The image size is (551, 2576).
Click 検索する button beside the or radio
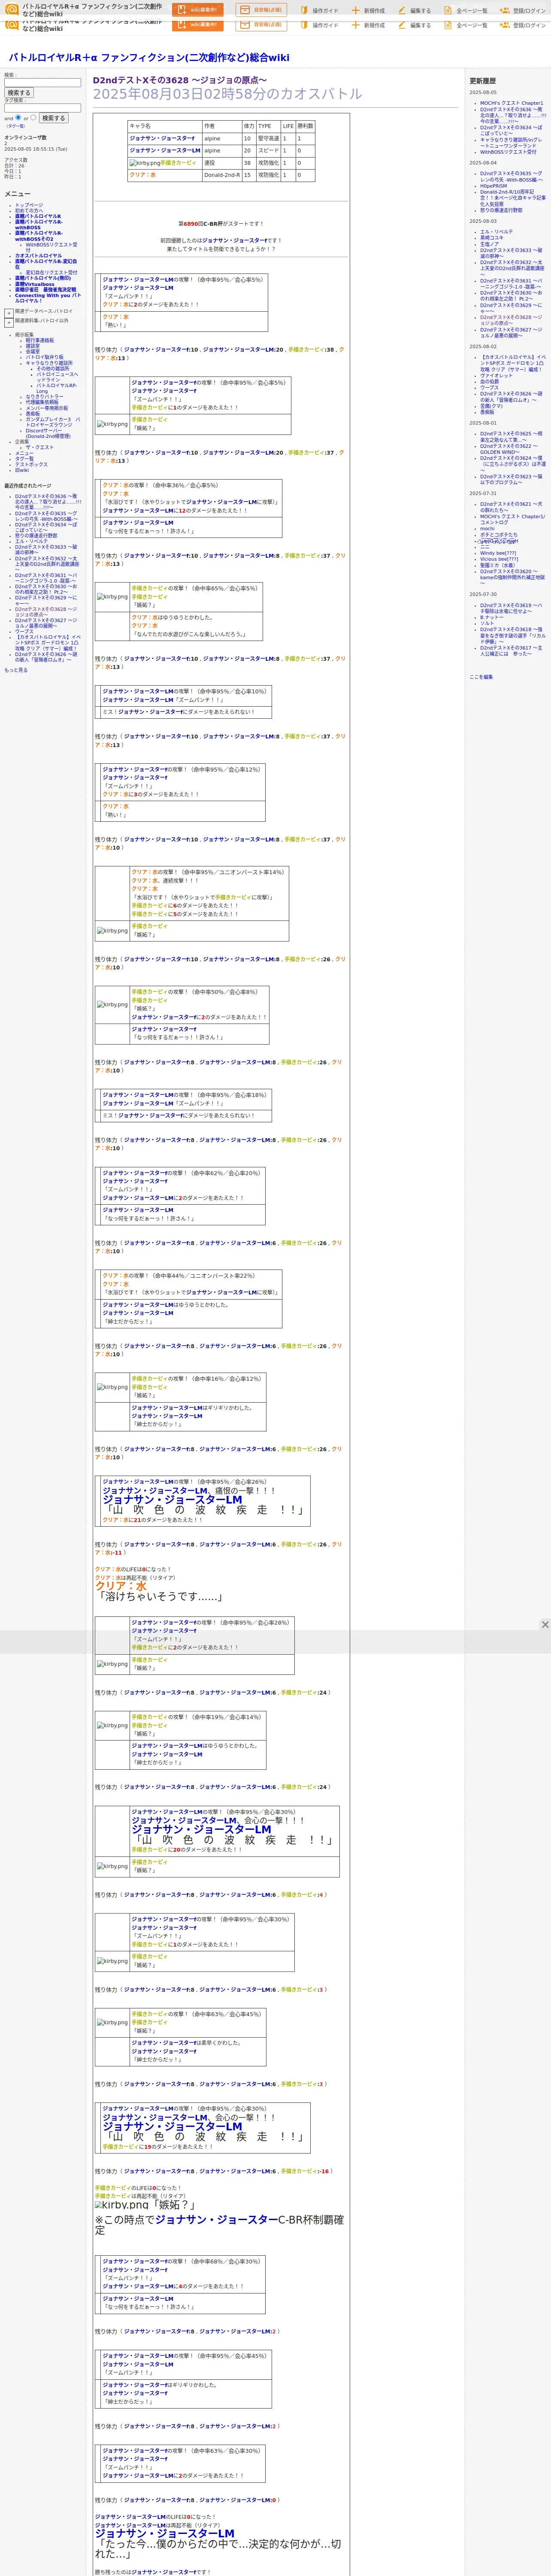tap(53, 118)
